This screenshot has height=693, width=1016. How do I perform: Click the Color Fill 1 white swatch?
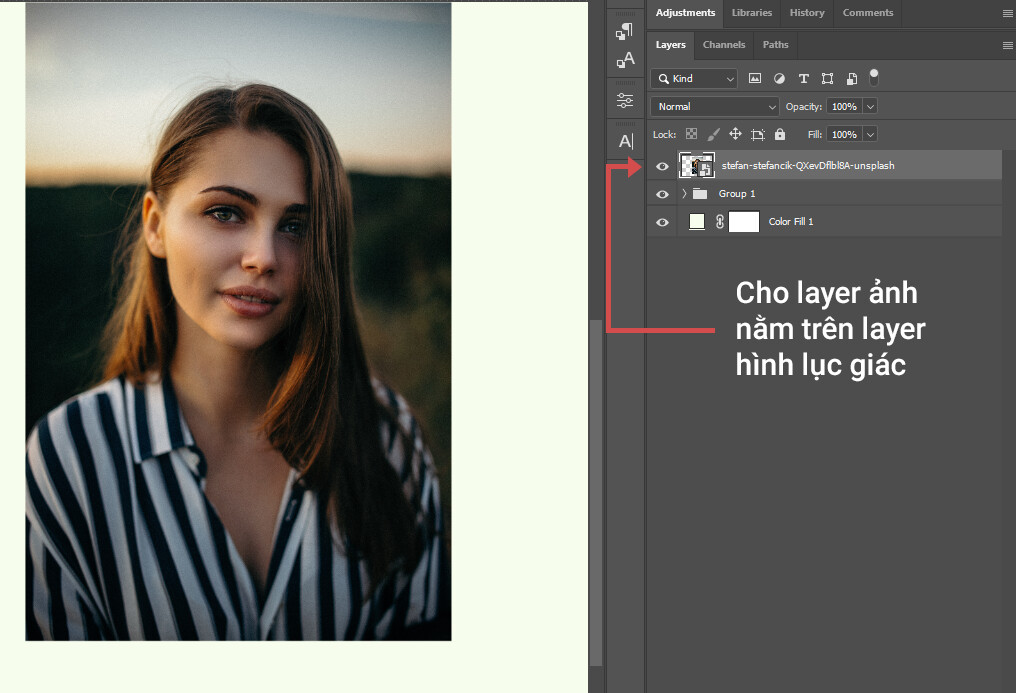tap(744, 221)
